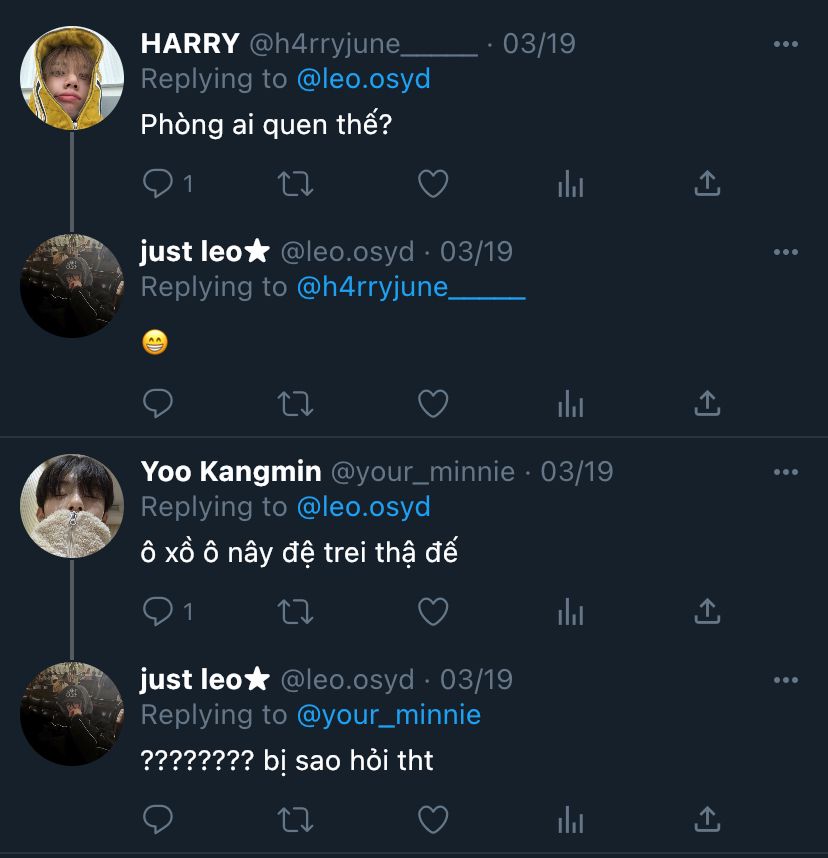Retweet HARRY's 'Phòng ai quen thế?' tweet
828x858 pixels.
coord(295,183)
